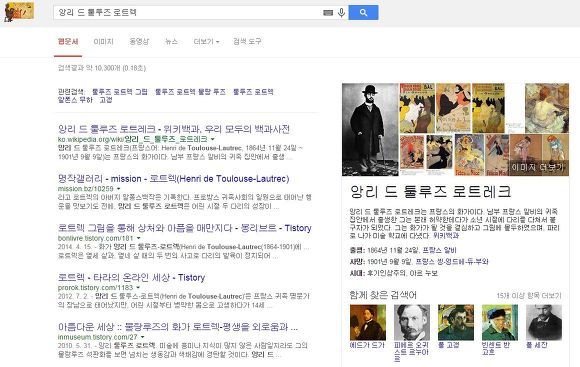Click the panel heading 앙리 드 툴루즈 로트레크
Viewport: 580px width, 367px height.
click(430, 192)
